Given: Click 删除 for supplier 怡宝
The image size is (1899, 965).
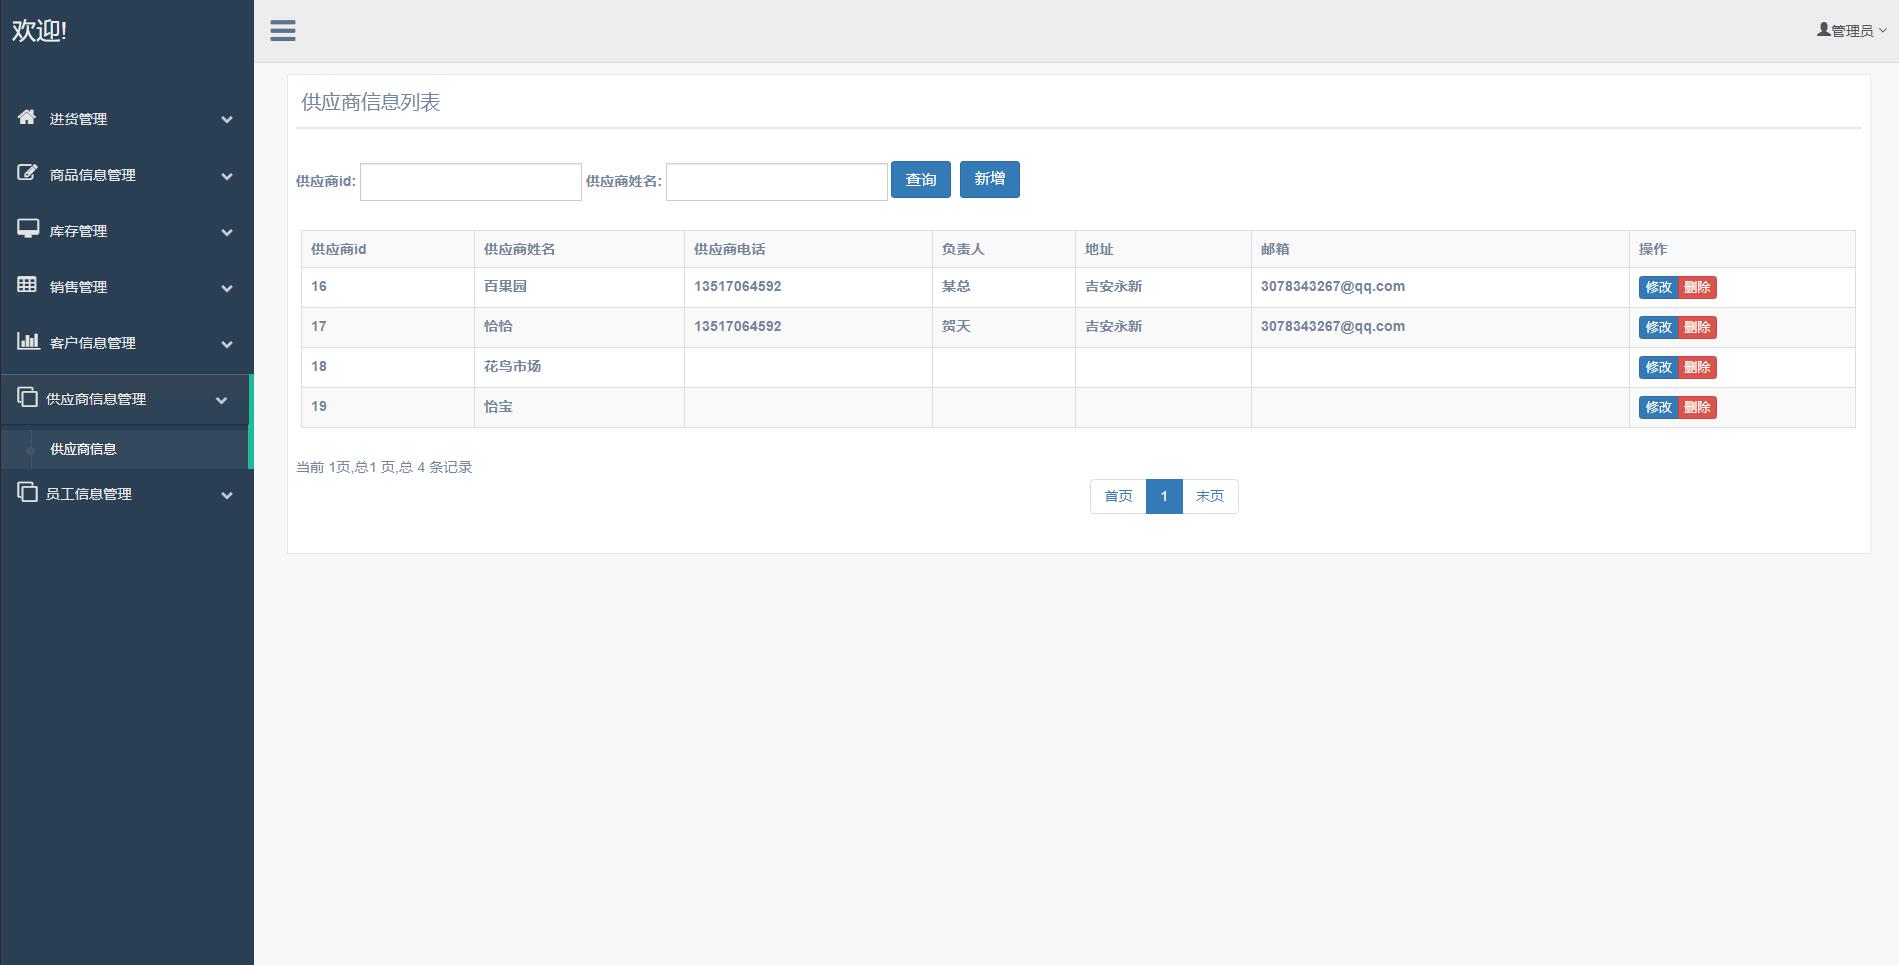Looking at the screenshot, I should pos(1697,407).
